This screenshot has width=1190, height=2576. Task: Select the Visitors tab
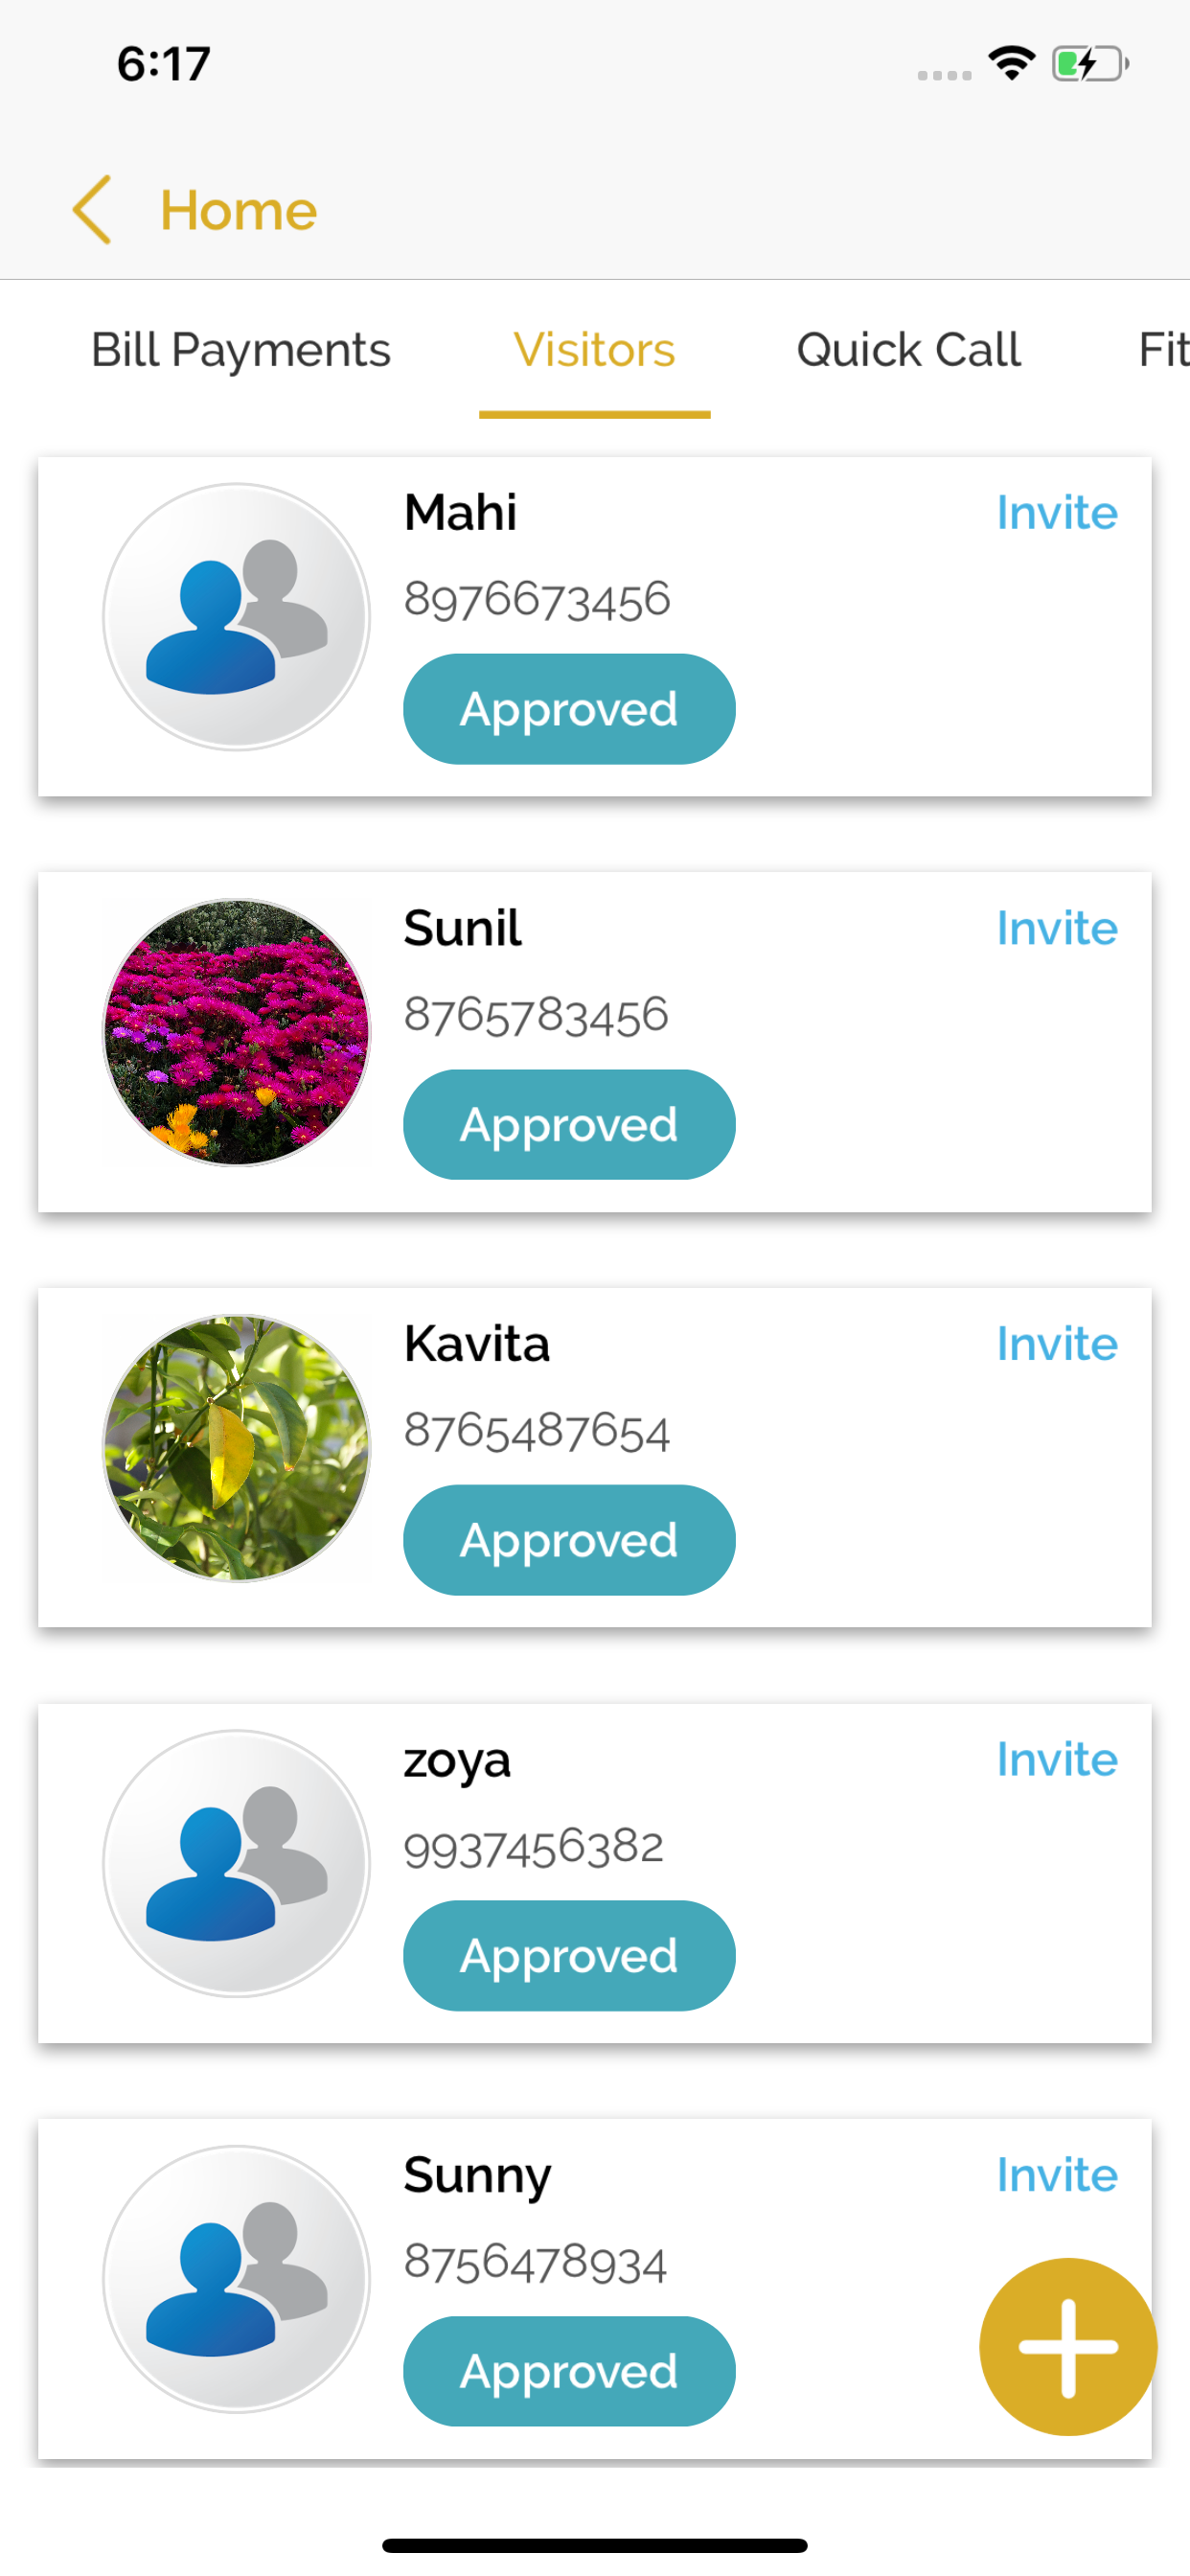pyautogui.click(x=594, y=350)
